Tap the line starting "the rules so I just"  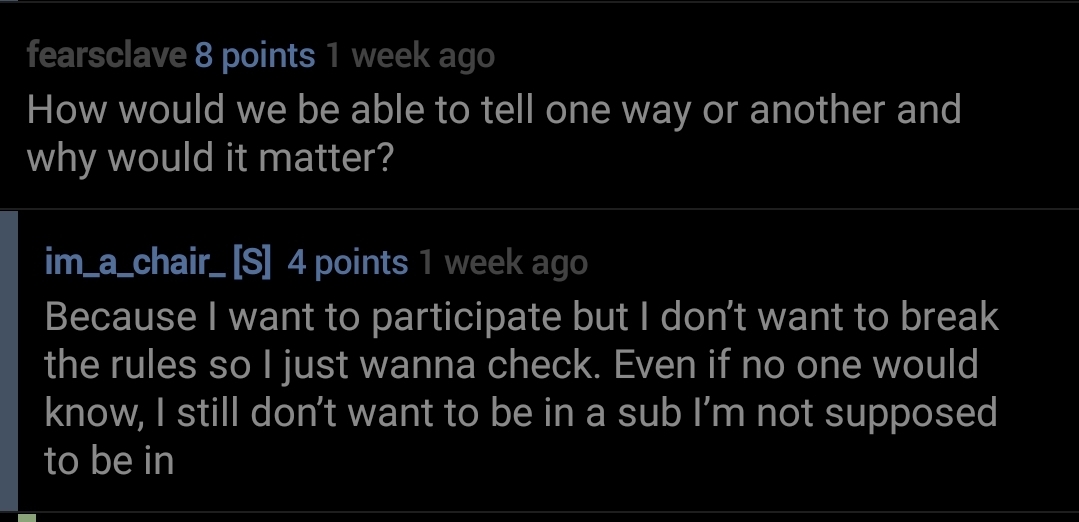[x=510, y=364]
